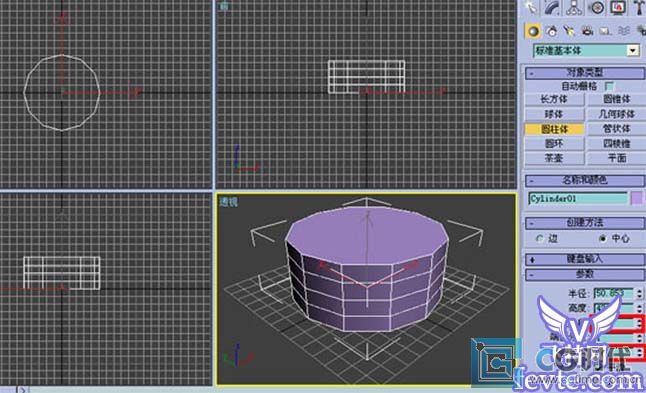
Task: Select the circle outline in the top viewport
Action: (x=62, y=93)
